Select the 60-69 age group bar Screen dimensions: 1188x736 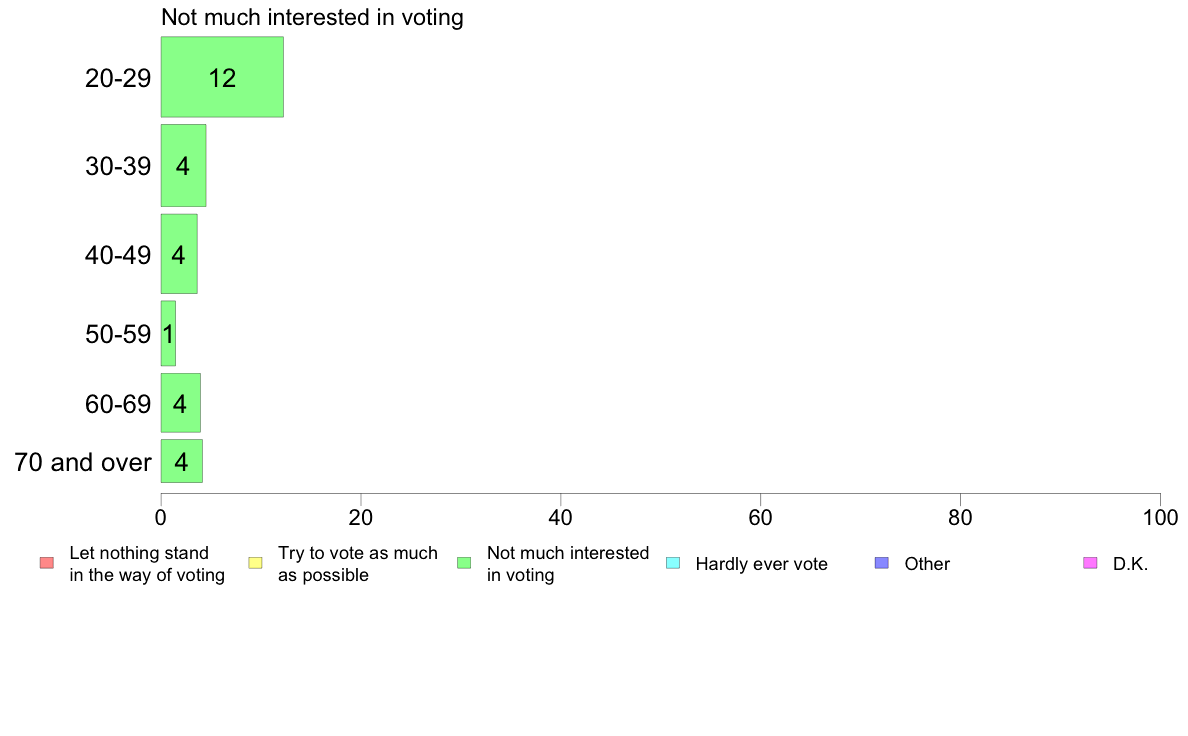pyautogui.click(x=180, y=403)
